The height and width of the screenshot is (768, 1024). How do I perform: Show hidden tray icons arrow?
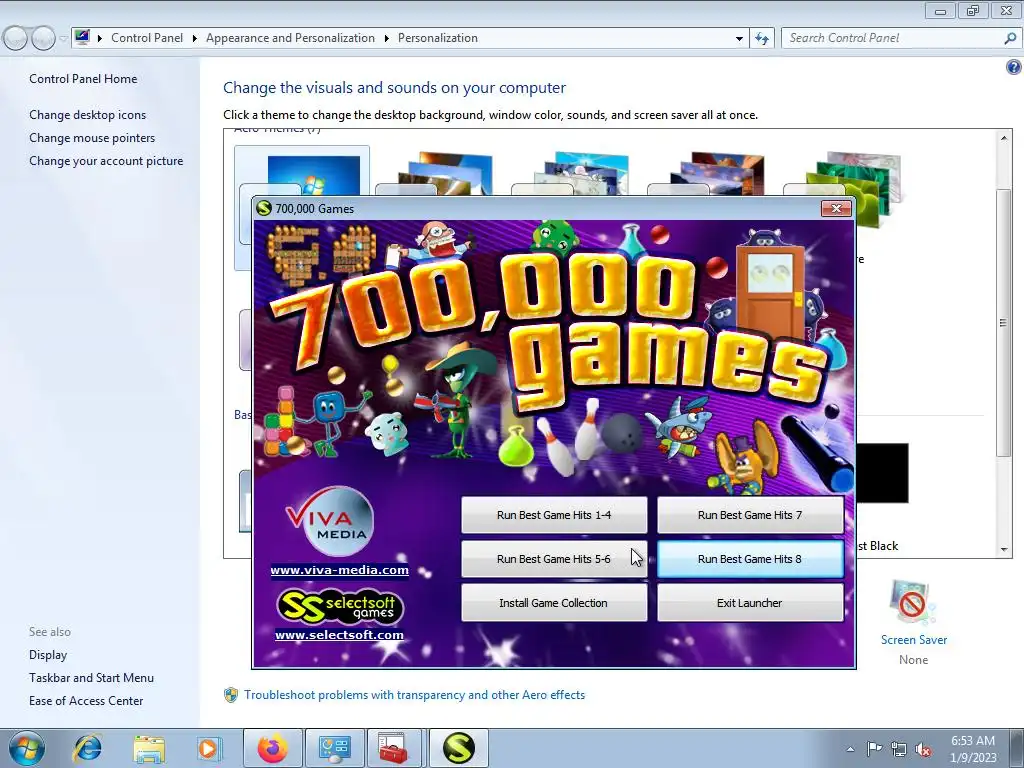(850, 749)
